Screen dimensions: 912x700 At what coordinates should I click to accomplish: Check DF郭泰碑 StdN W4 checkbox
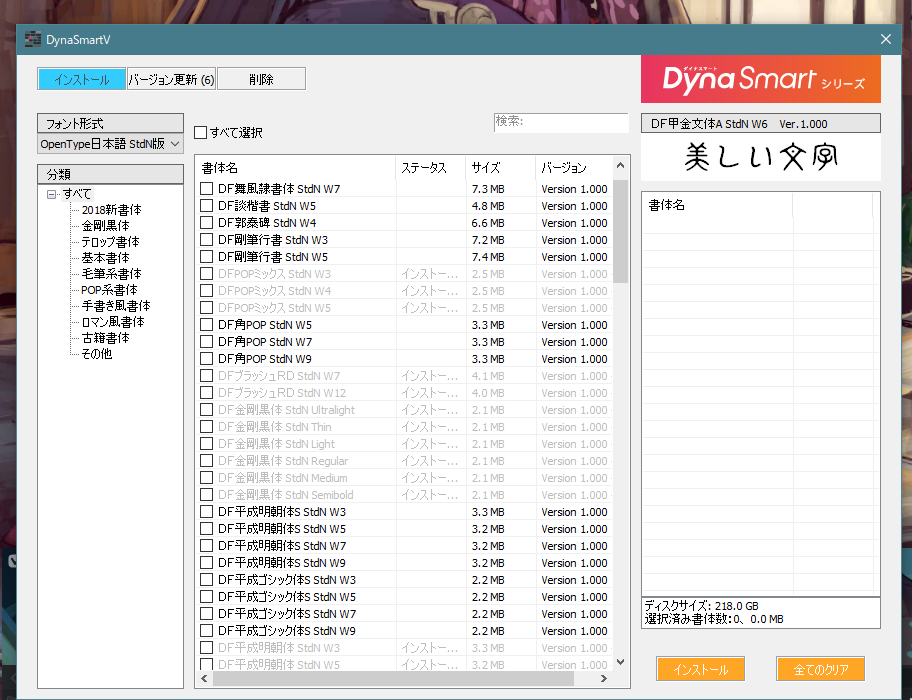click(206, 223)
